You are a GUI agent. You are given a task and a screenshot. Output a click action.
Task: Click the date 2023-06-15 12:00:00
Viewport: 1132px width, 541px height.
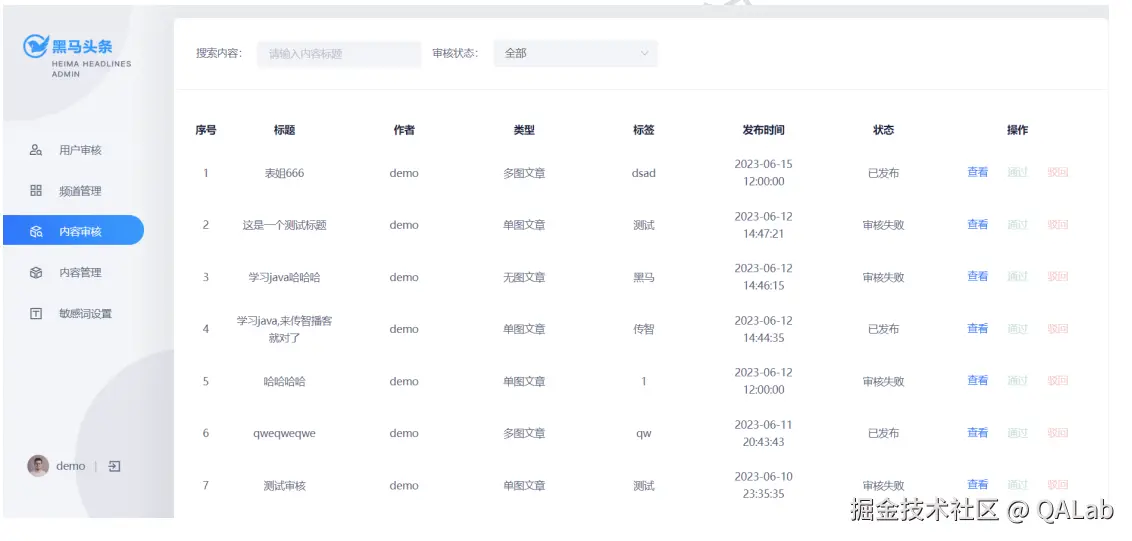pos(763,173)
